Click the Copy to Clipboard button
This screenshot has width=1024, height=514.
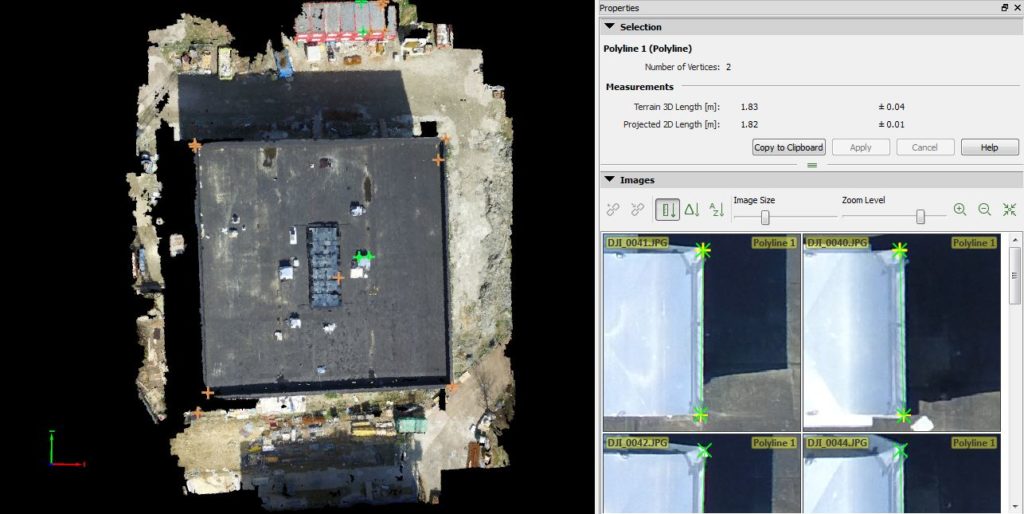(789, 147)
